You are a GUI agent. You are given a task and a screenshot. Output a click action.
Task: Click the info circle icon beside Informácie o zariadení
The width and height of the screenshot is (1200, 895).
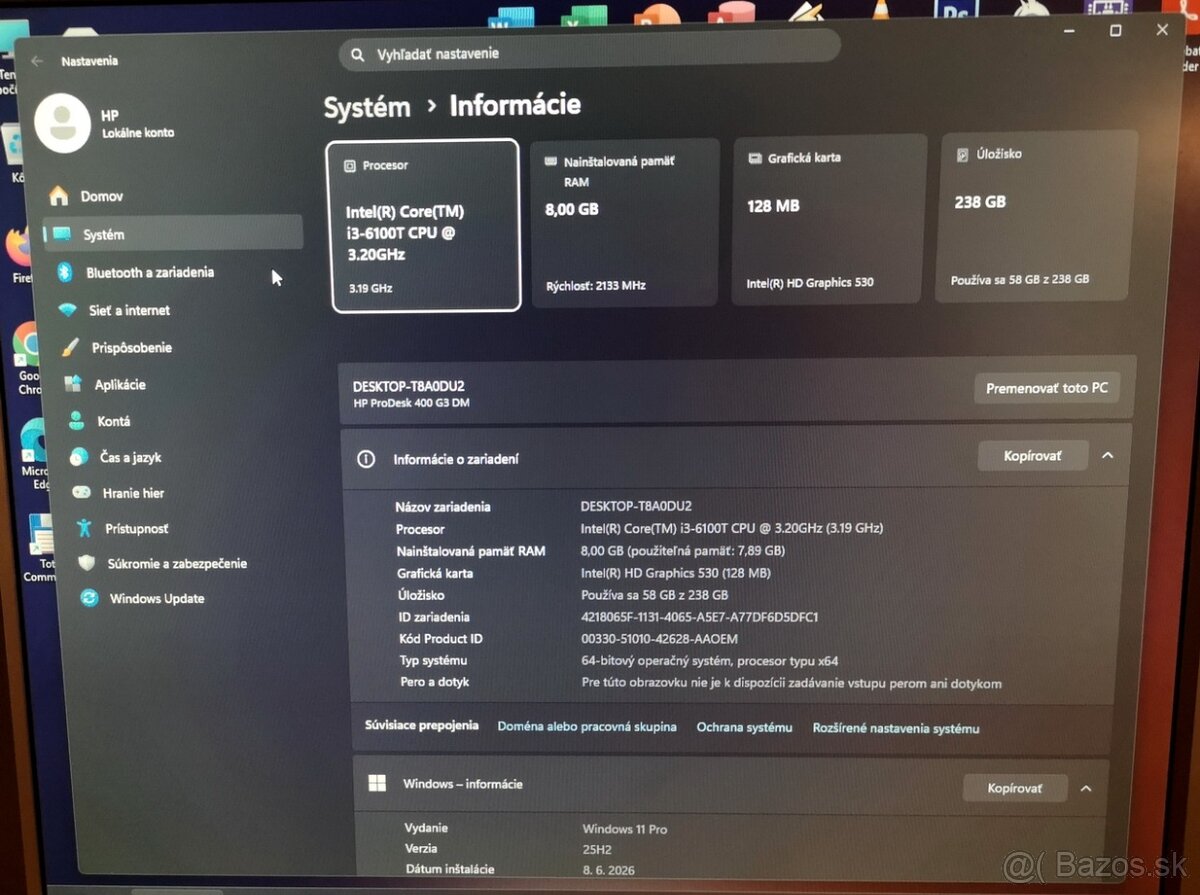click(366, 459)
